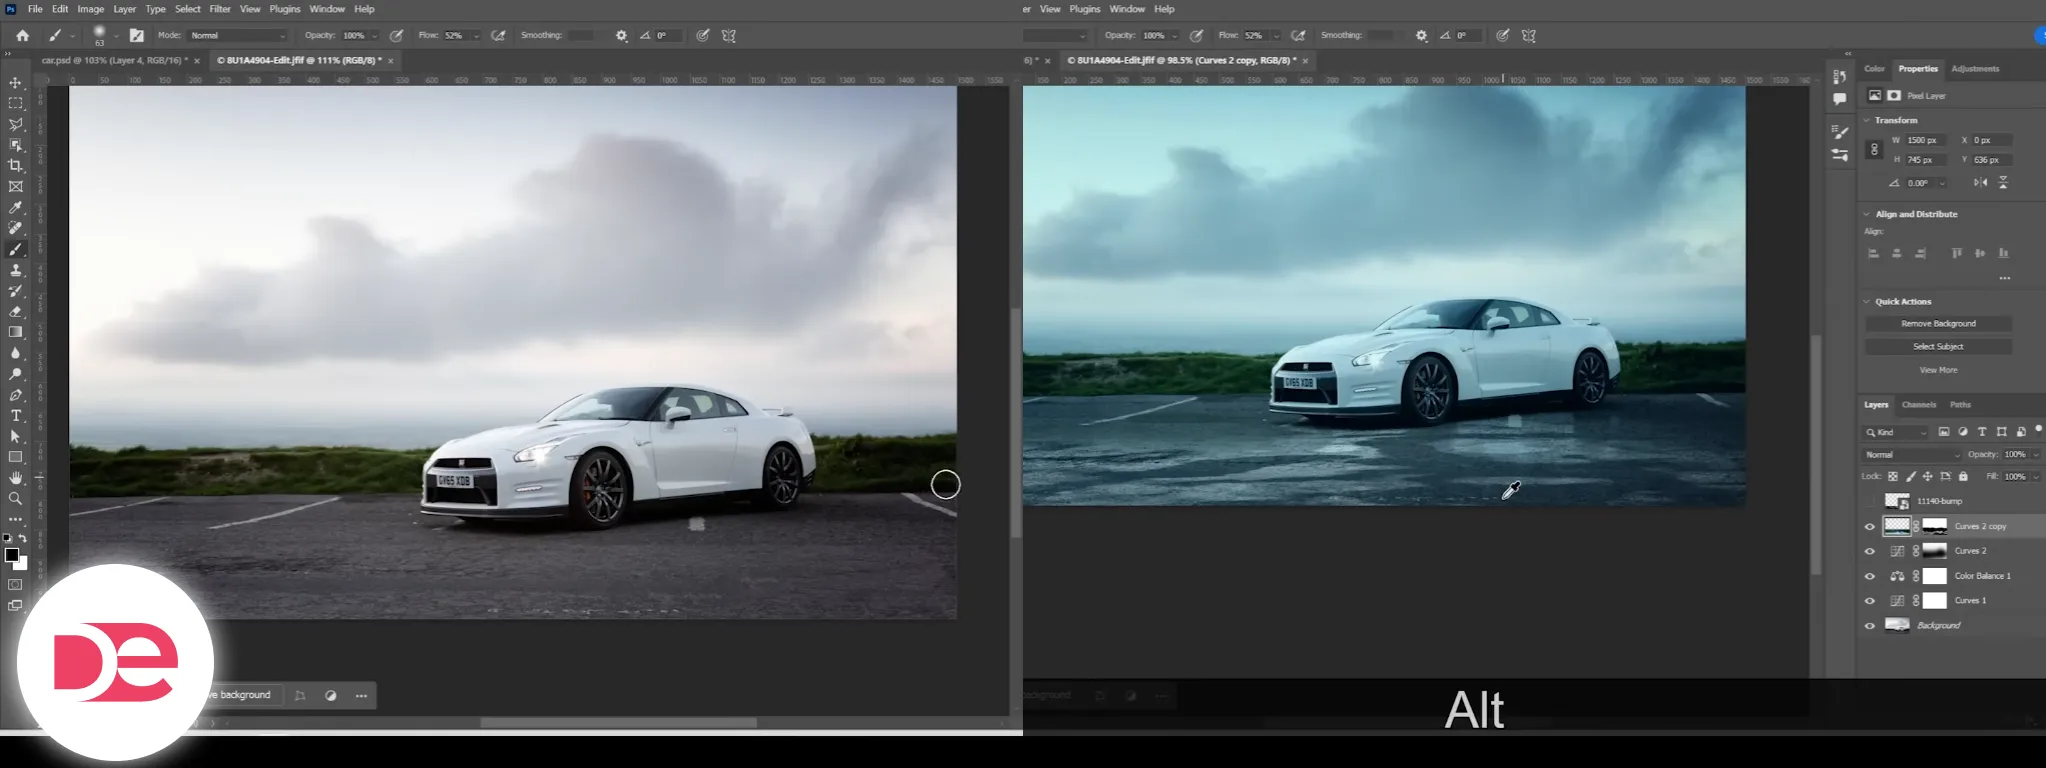Toggle lock all padlock in Layers panel
Viewport: 2046px width, 768px height.
tap(1963, 476)
